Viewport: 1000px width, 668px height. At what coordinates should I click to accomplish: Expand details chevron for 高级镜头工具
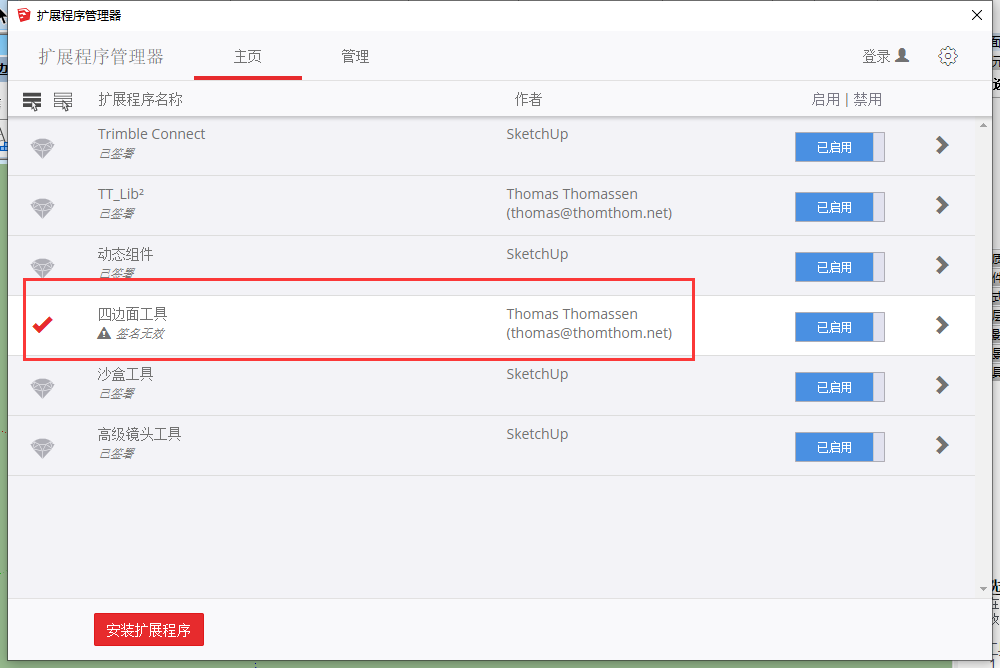click(942, 445)
